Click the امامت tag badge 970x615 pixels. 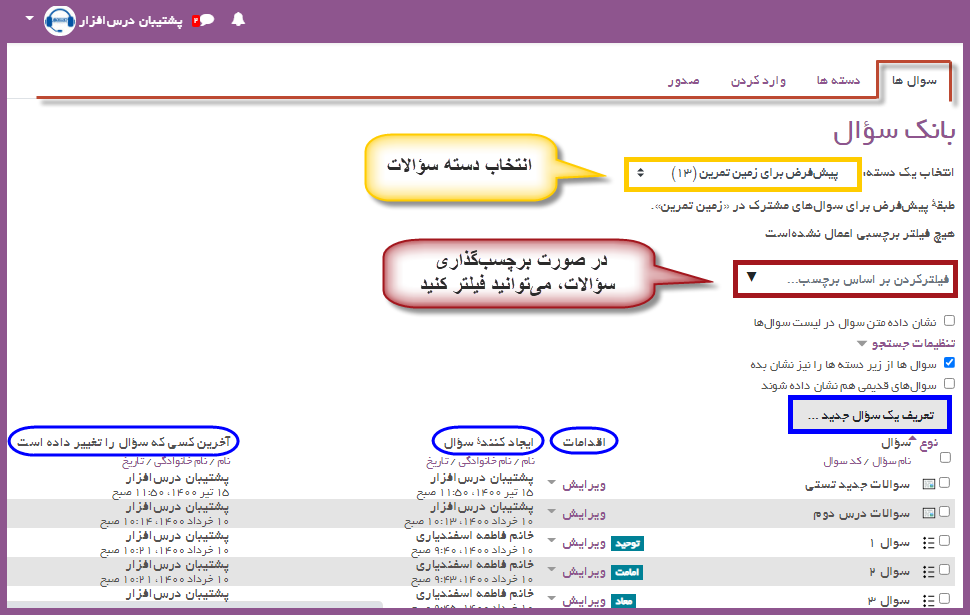627,572
